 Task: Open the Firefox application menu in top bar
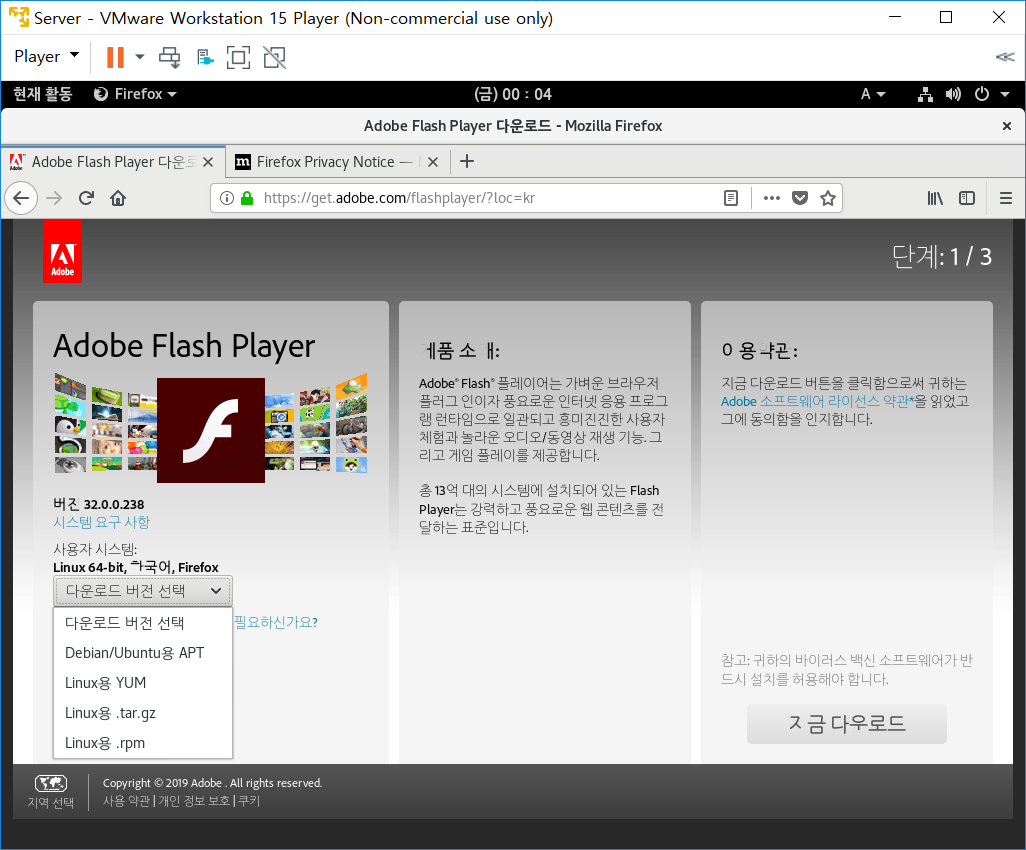click(135, 94)
